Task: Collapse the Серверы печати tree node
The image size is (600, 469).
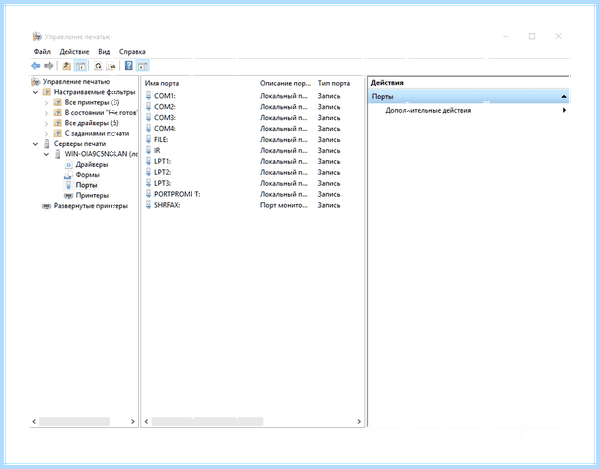Action: coord(35,144)
